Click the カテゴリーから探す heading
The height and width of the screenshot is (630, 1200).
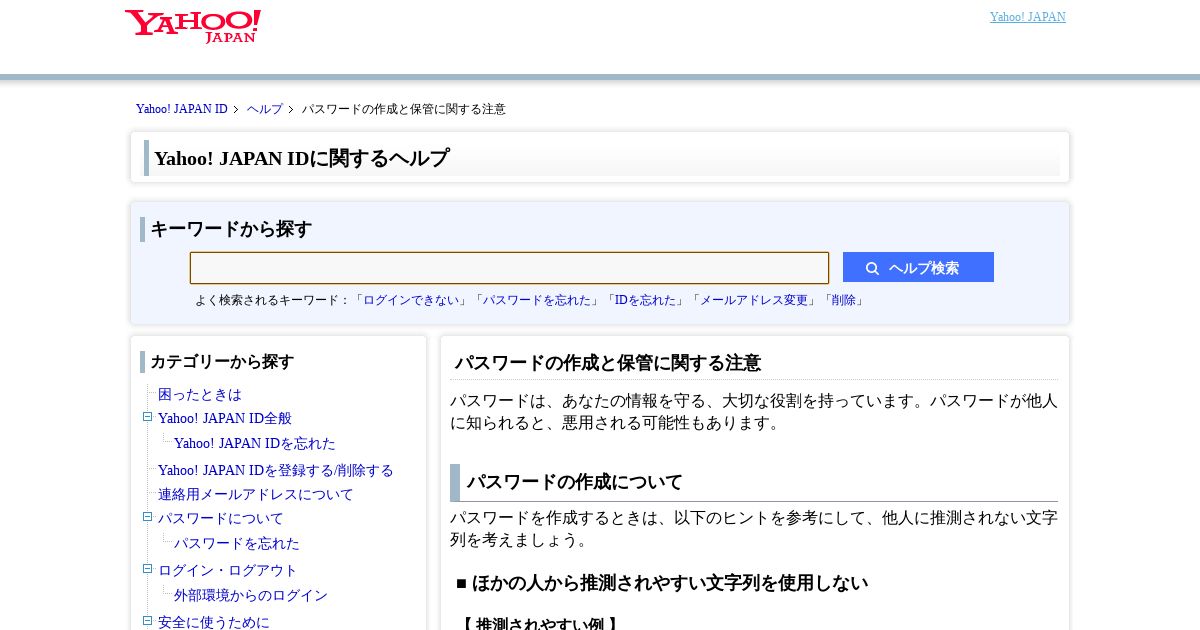click(x=222, y=362)
